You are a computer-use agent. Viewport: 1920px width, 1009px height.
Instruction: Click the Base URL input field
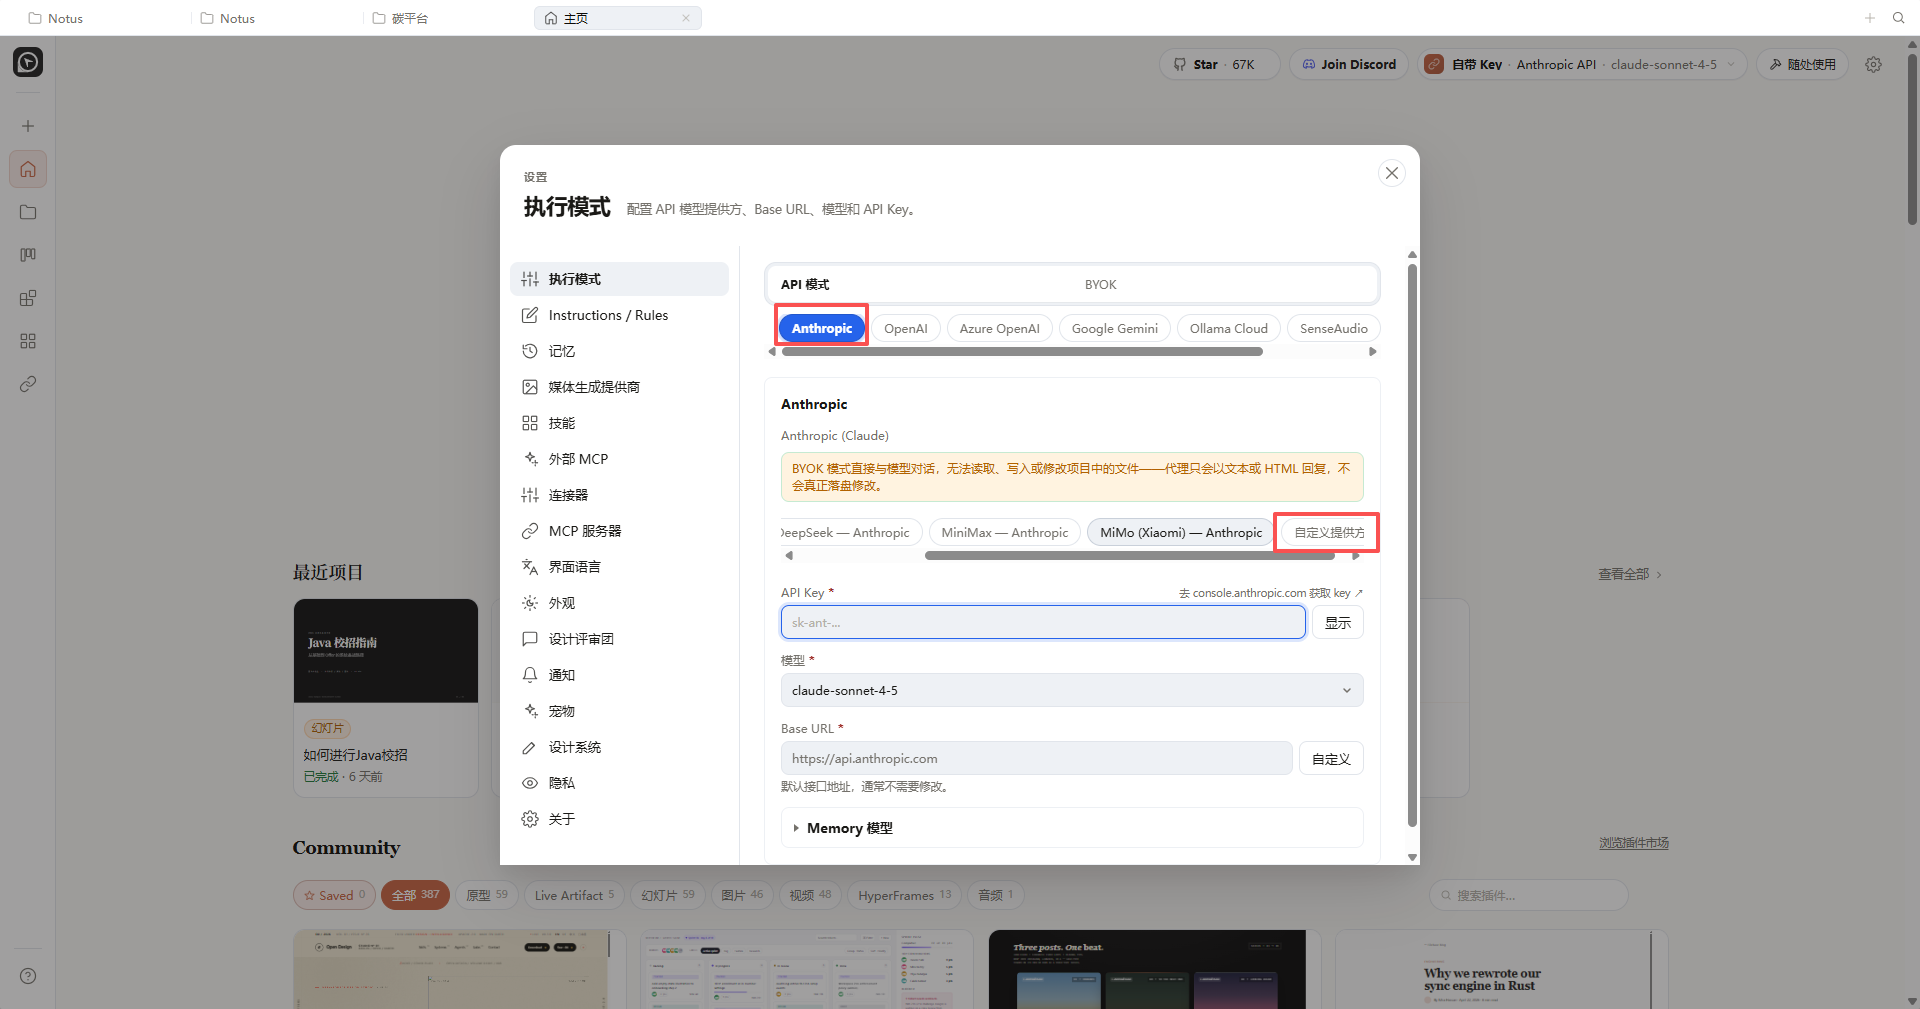coord(1036,758)
